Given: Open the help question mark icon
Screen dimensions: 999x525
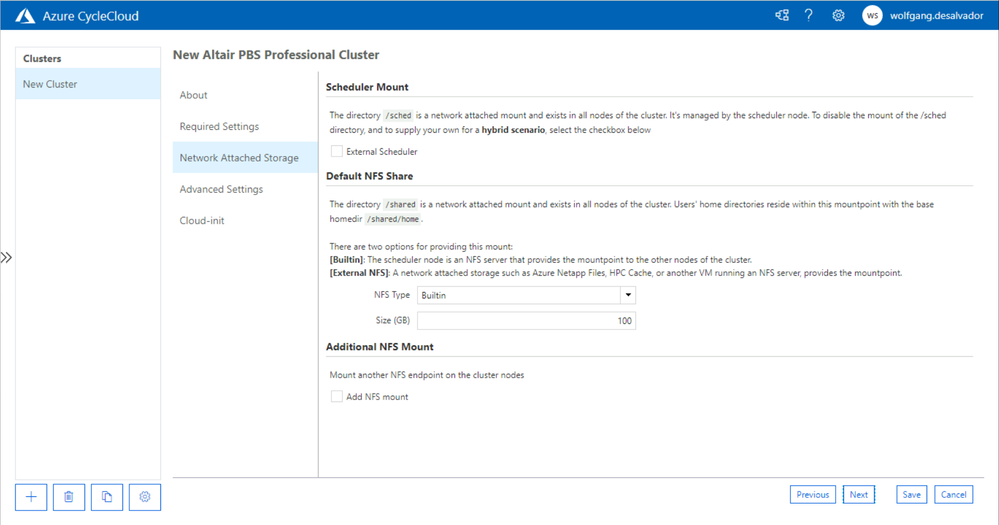Looking at the screenshot, I should 809,16.
